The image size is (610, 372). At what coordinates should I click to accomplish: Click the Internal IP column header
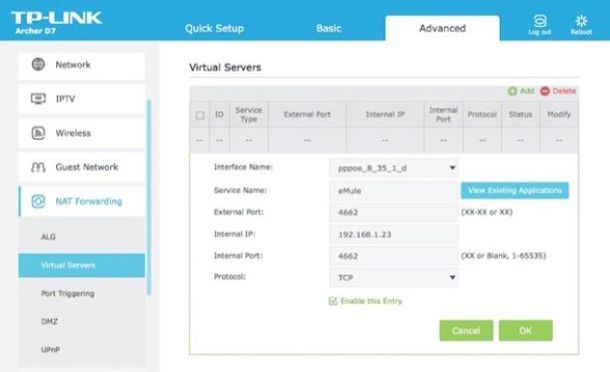pos(385,114)
